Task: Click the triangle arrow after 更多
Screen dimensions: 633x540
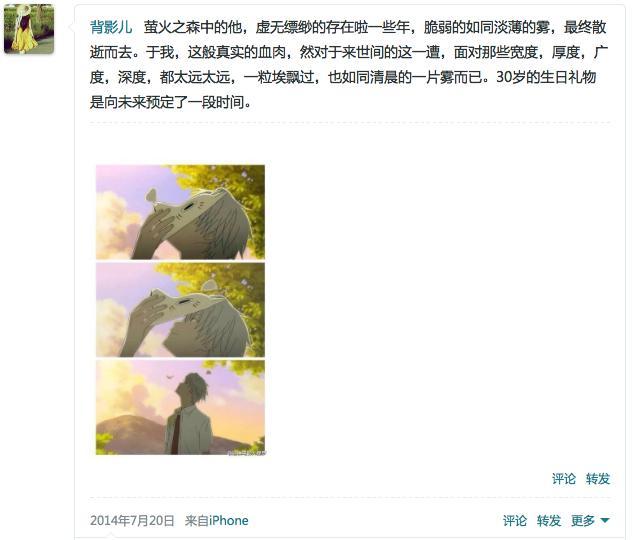Action: 604,520
